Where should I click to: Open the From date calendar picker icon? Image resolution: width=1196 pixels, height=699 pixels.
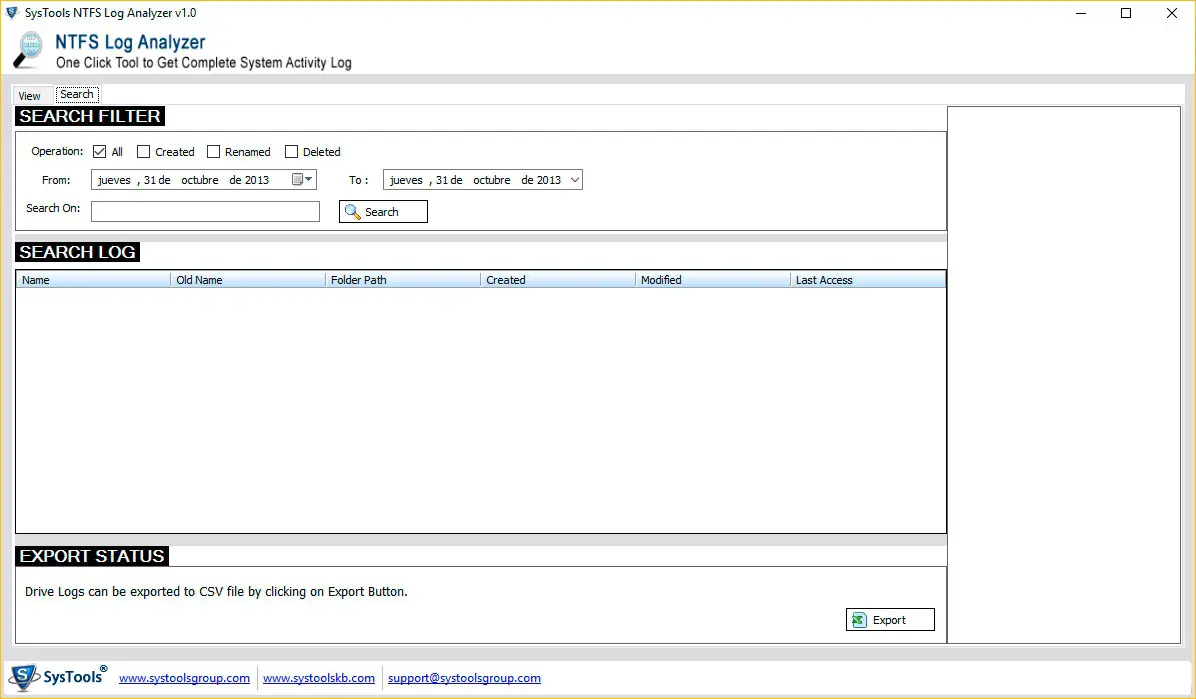pos(297,179)
